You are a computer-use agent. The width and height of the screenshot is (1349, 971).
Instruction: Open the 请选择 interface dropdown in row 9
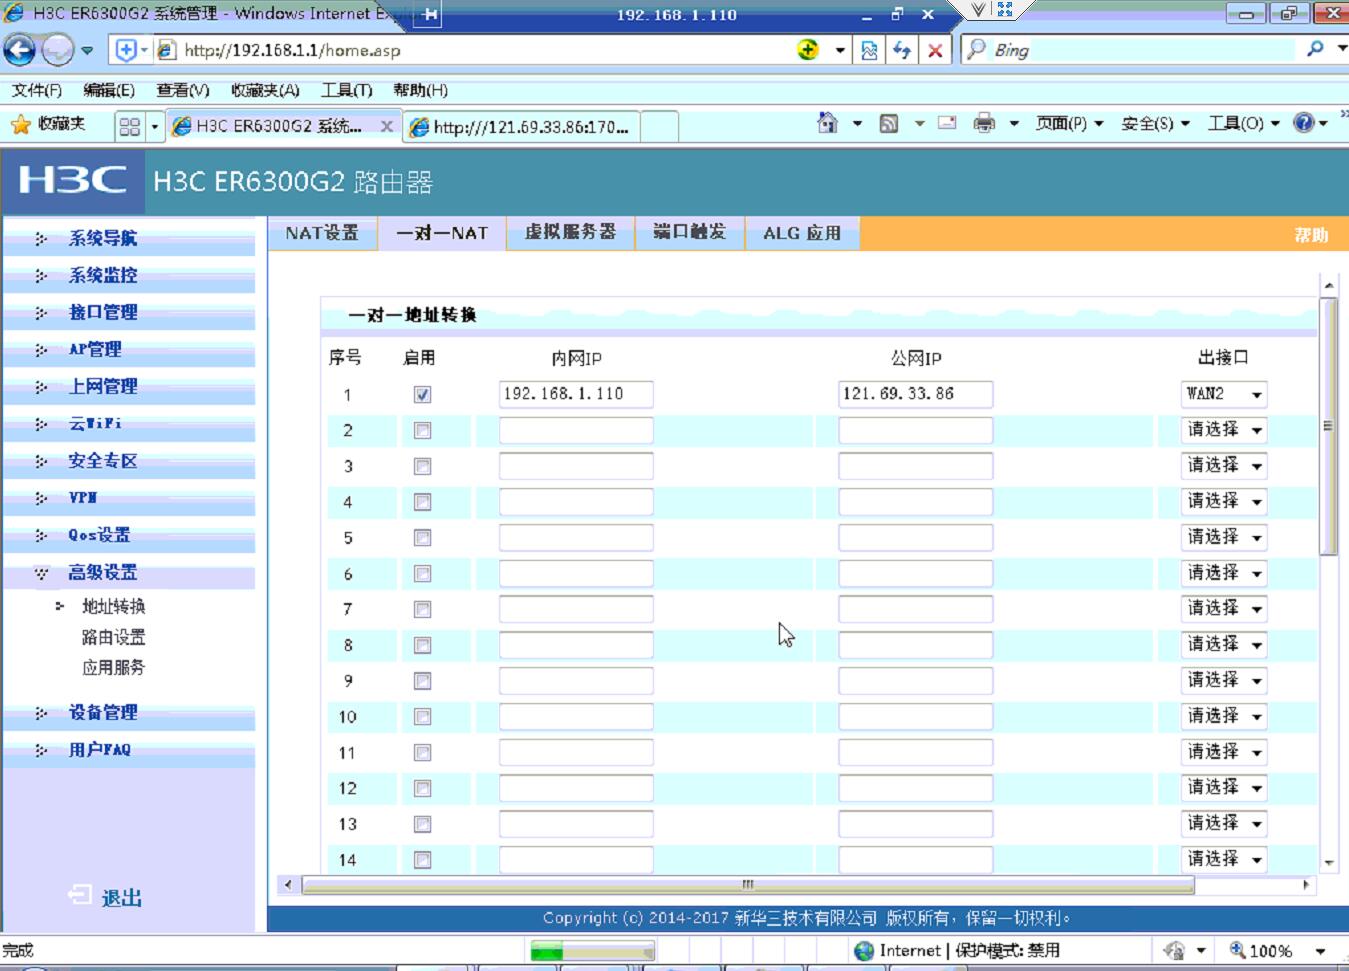1223,681
